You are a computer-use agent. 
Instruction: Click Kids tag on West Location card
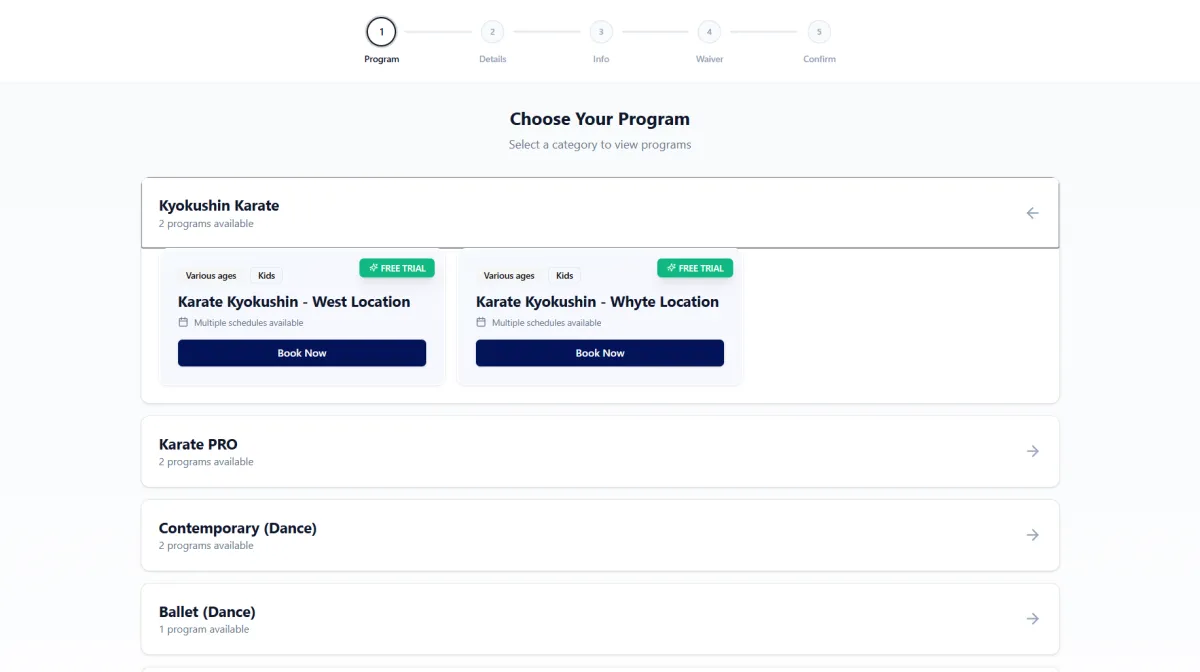coord(266,276)
